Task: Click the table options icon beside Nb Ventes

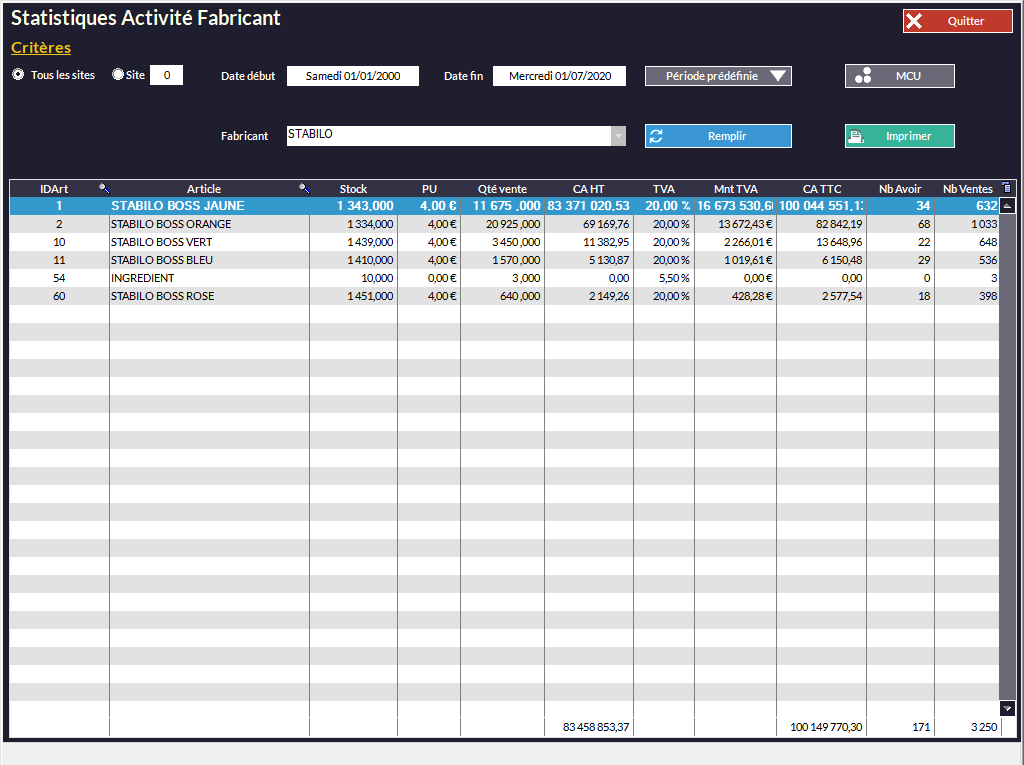Action: 1006,188
